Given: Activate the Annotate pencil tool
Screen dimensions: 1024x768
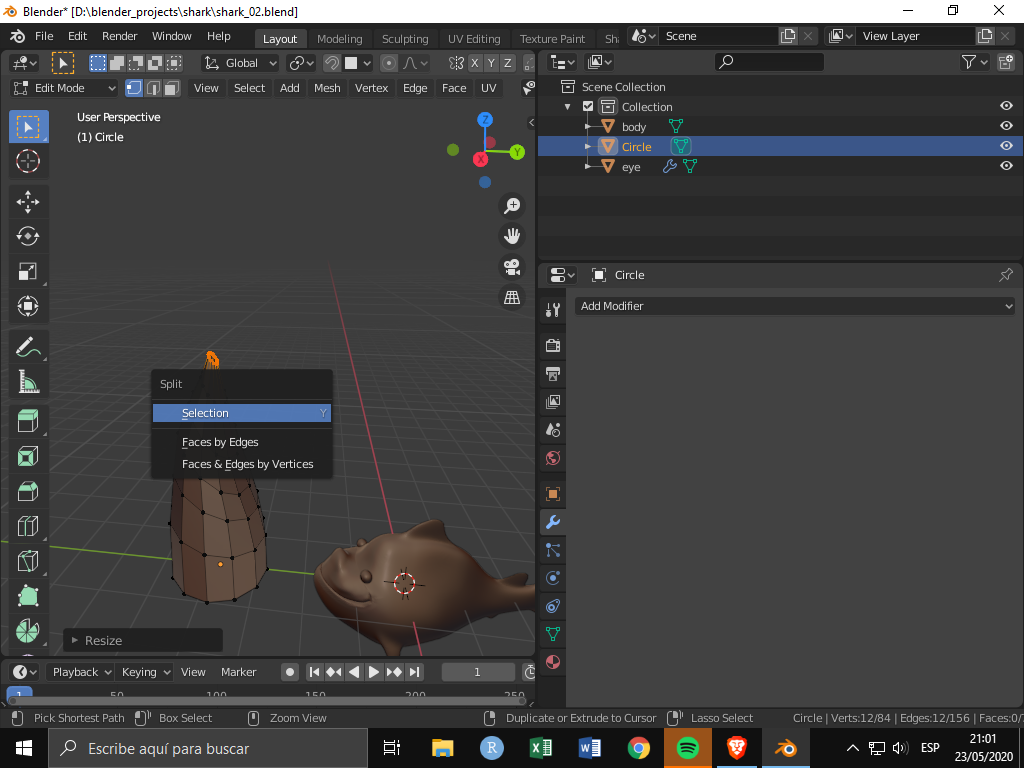Looking at the screenshot, I should click(28, 347).
